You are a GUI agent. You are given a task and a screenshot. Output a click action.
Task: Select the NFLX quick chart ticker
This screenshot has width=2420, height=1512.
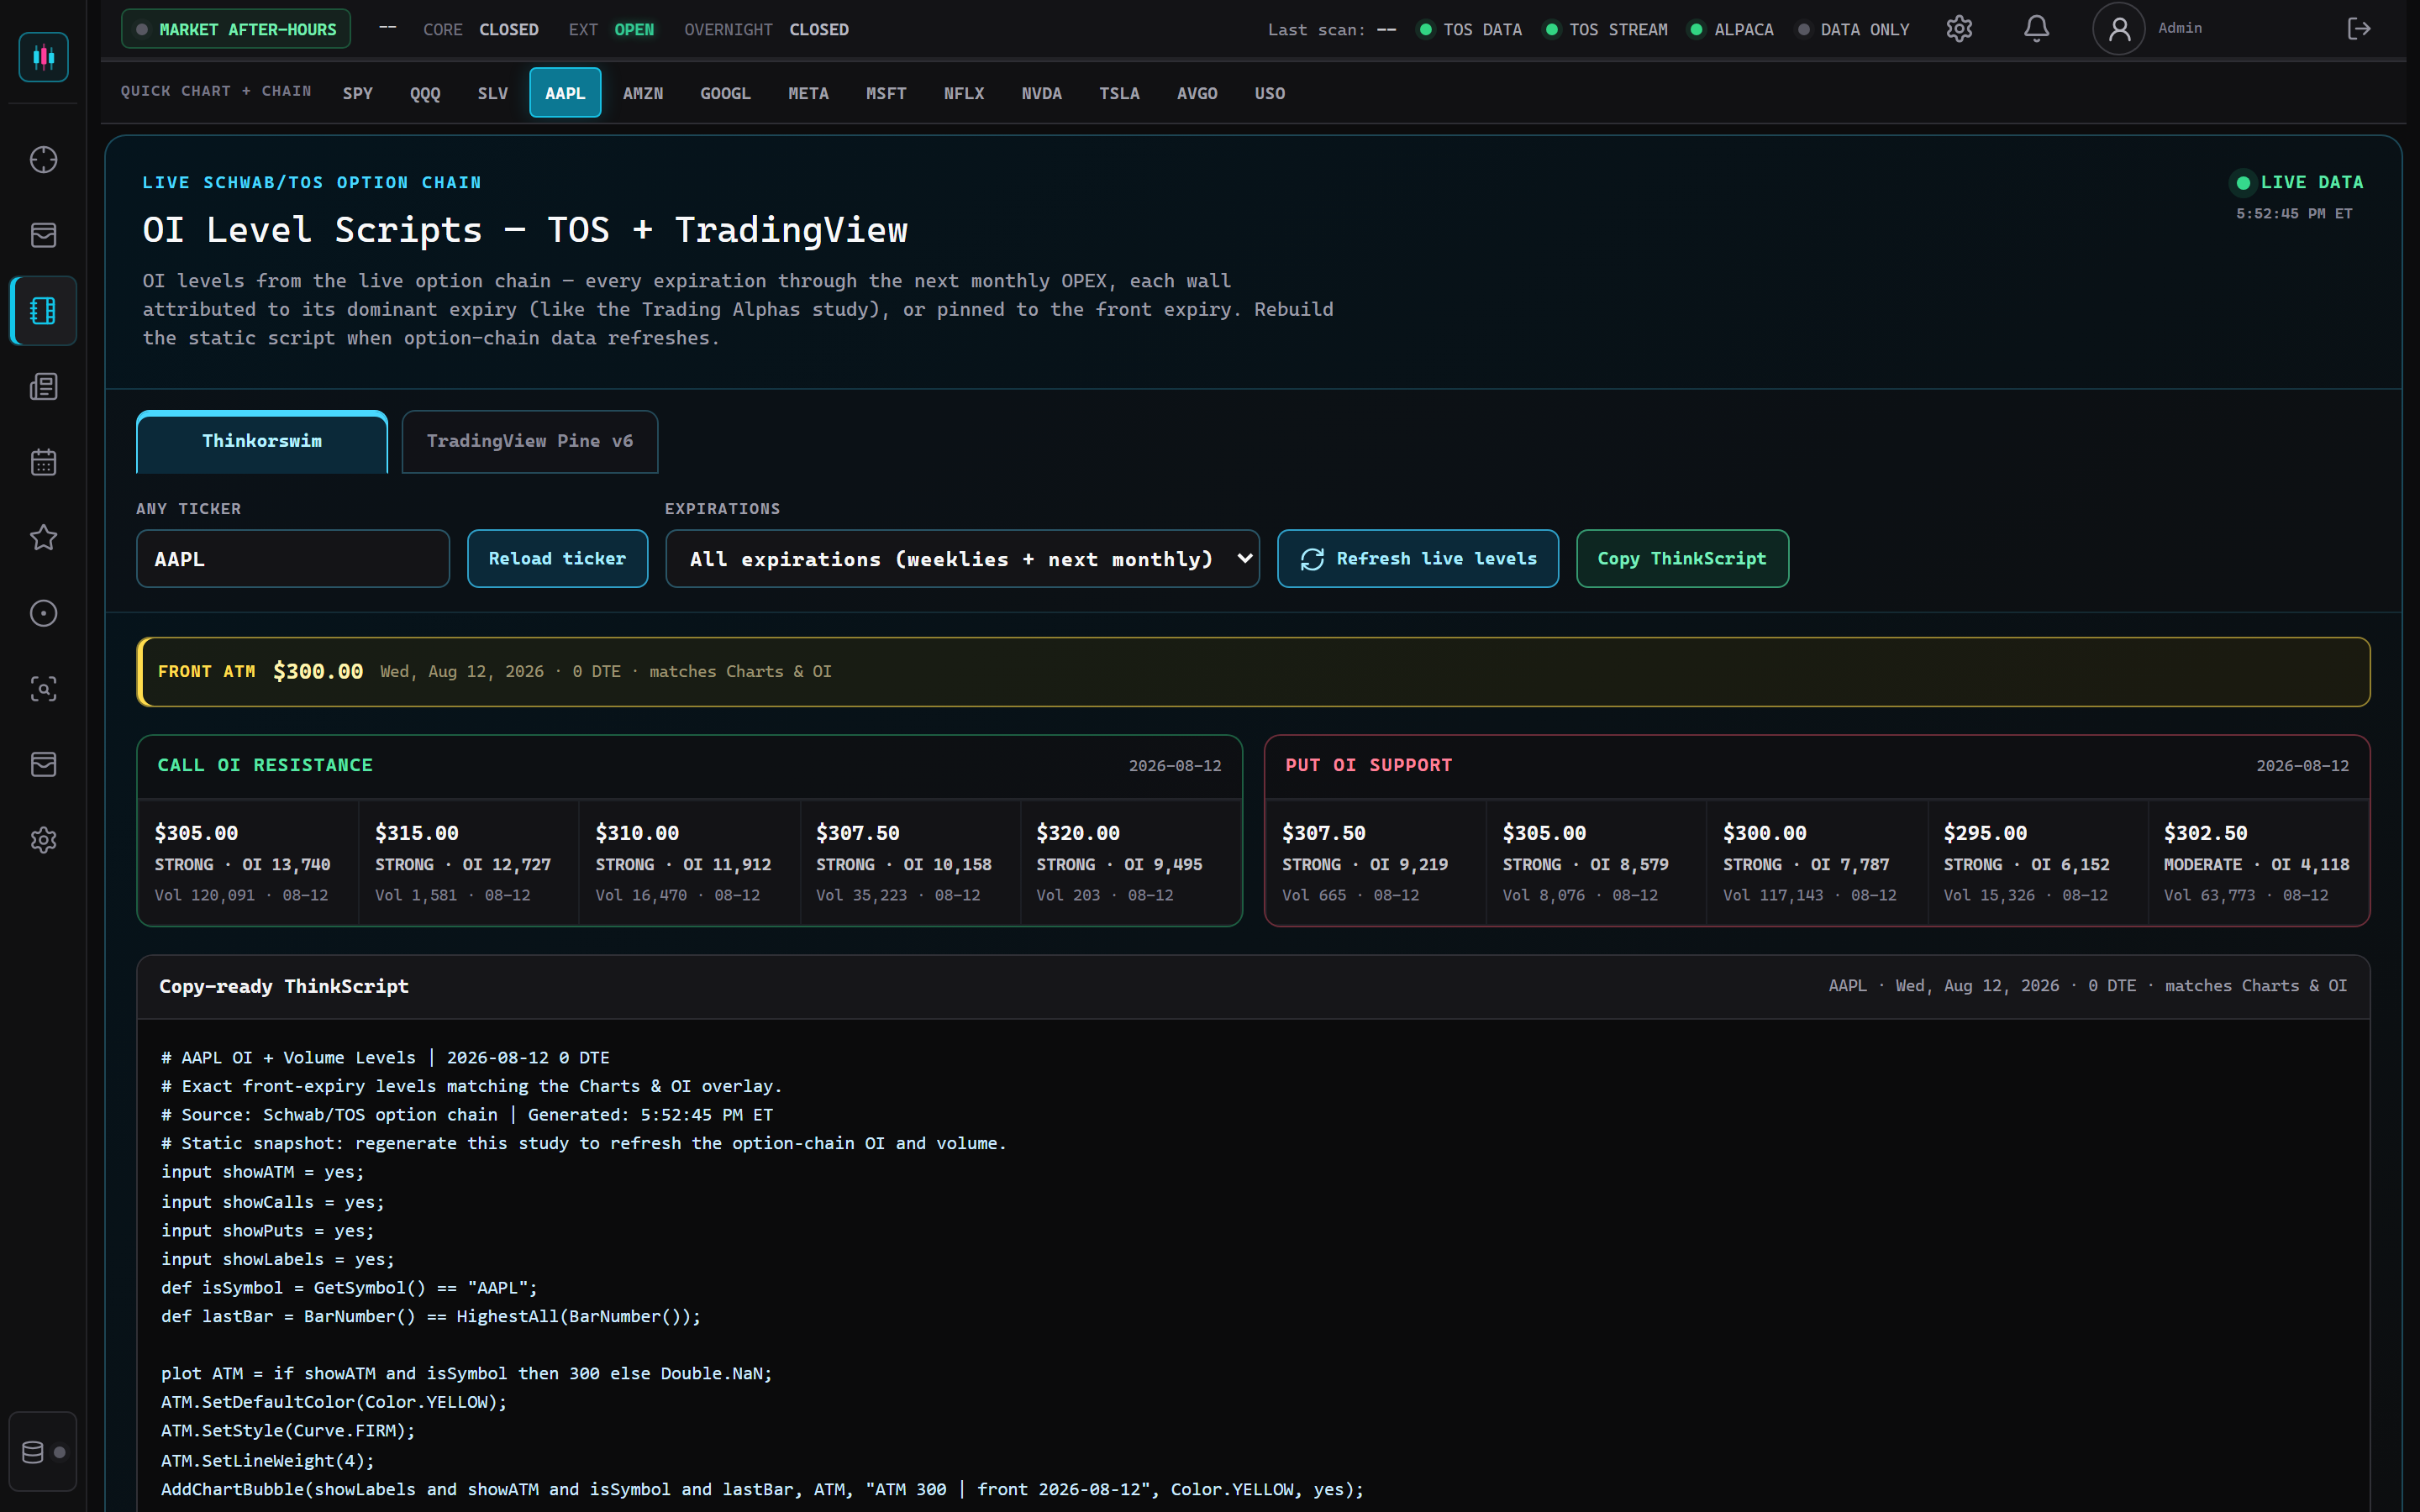point(964,93)
